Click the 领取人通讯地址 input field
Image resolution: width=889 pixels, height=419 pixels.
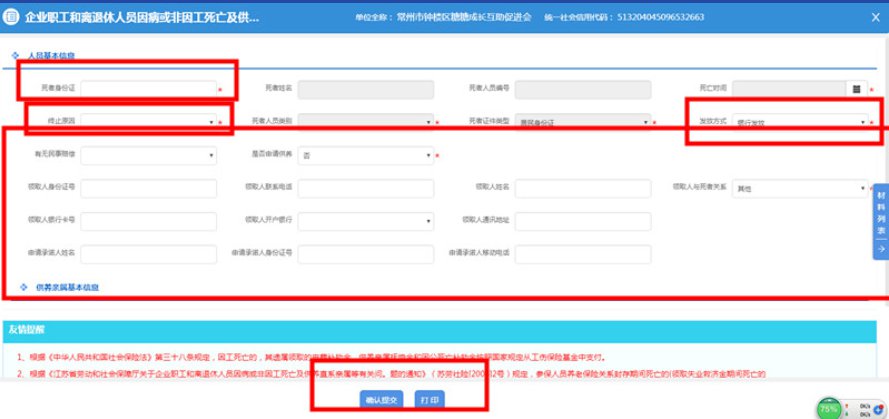(583, 221)
